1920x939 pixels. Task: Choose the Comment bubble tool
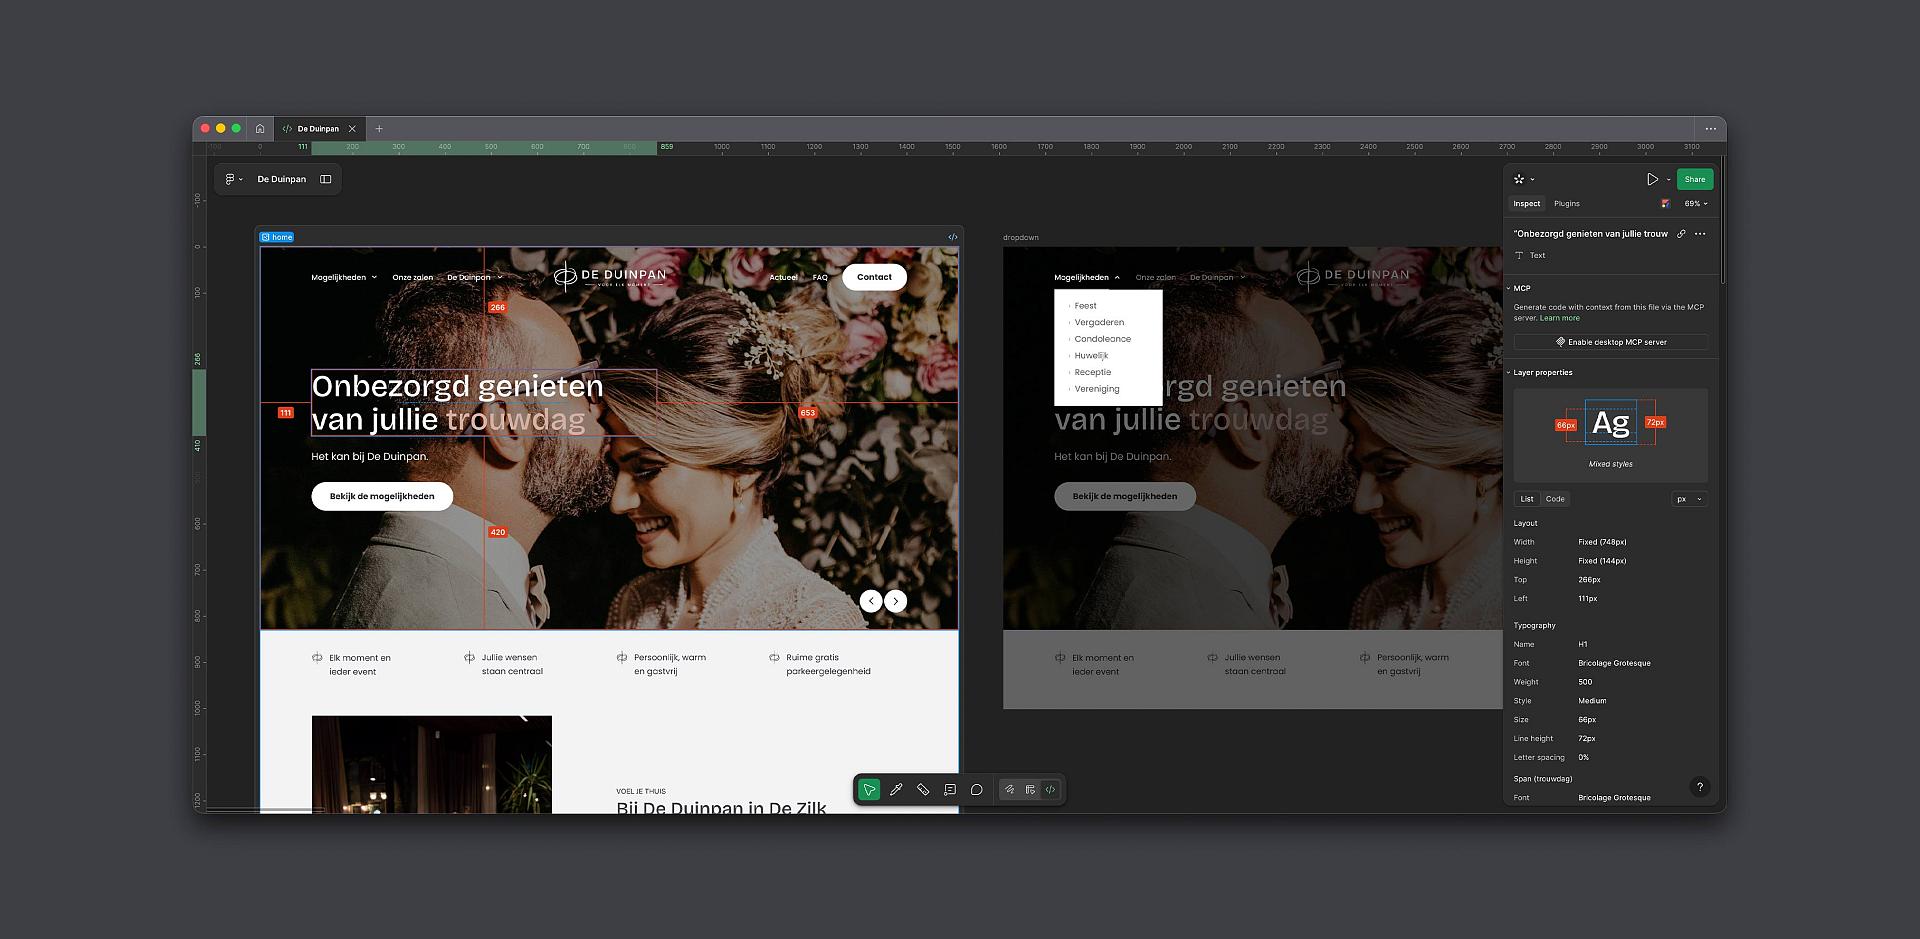(977, 790)
